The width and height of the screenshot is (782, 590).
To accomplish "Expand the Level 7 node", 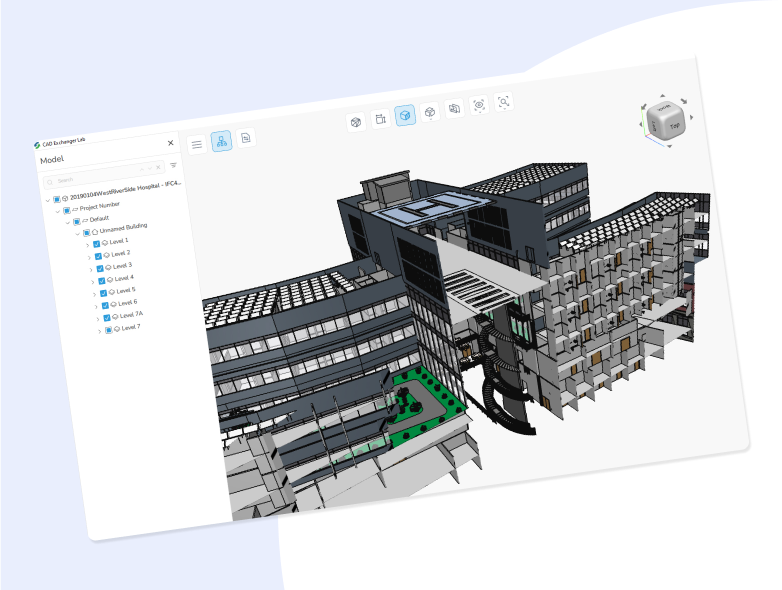I will click(100, 331).
